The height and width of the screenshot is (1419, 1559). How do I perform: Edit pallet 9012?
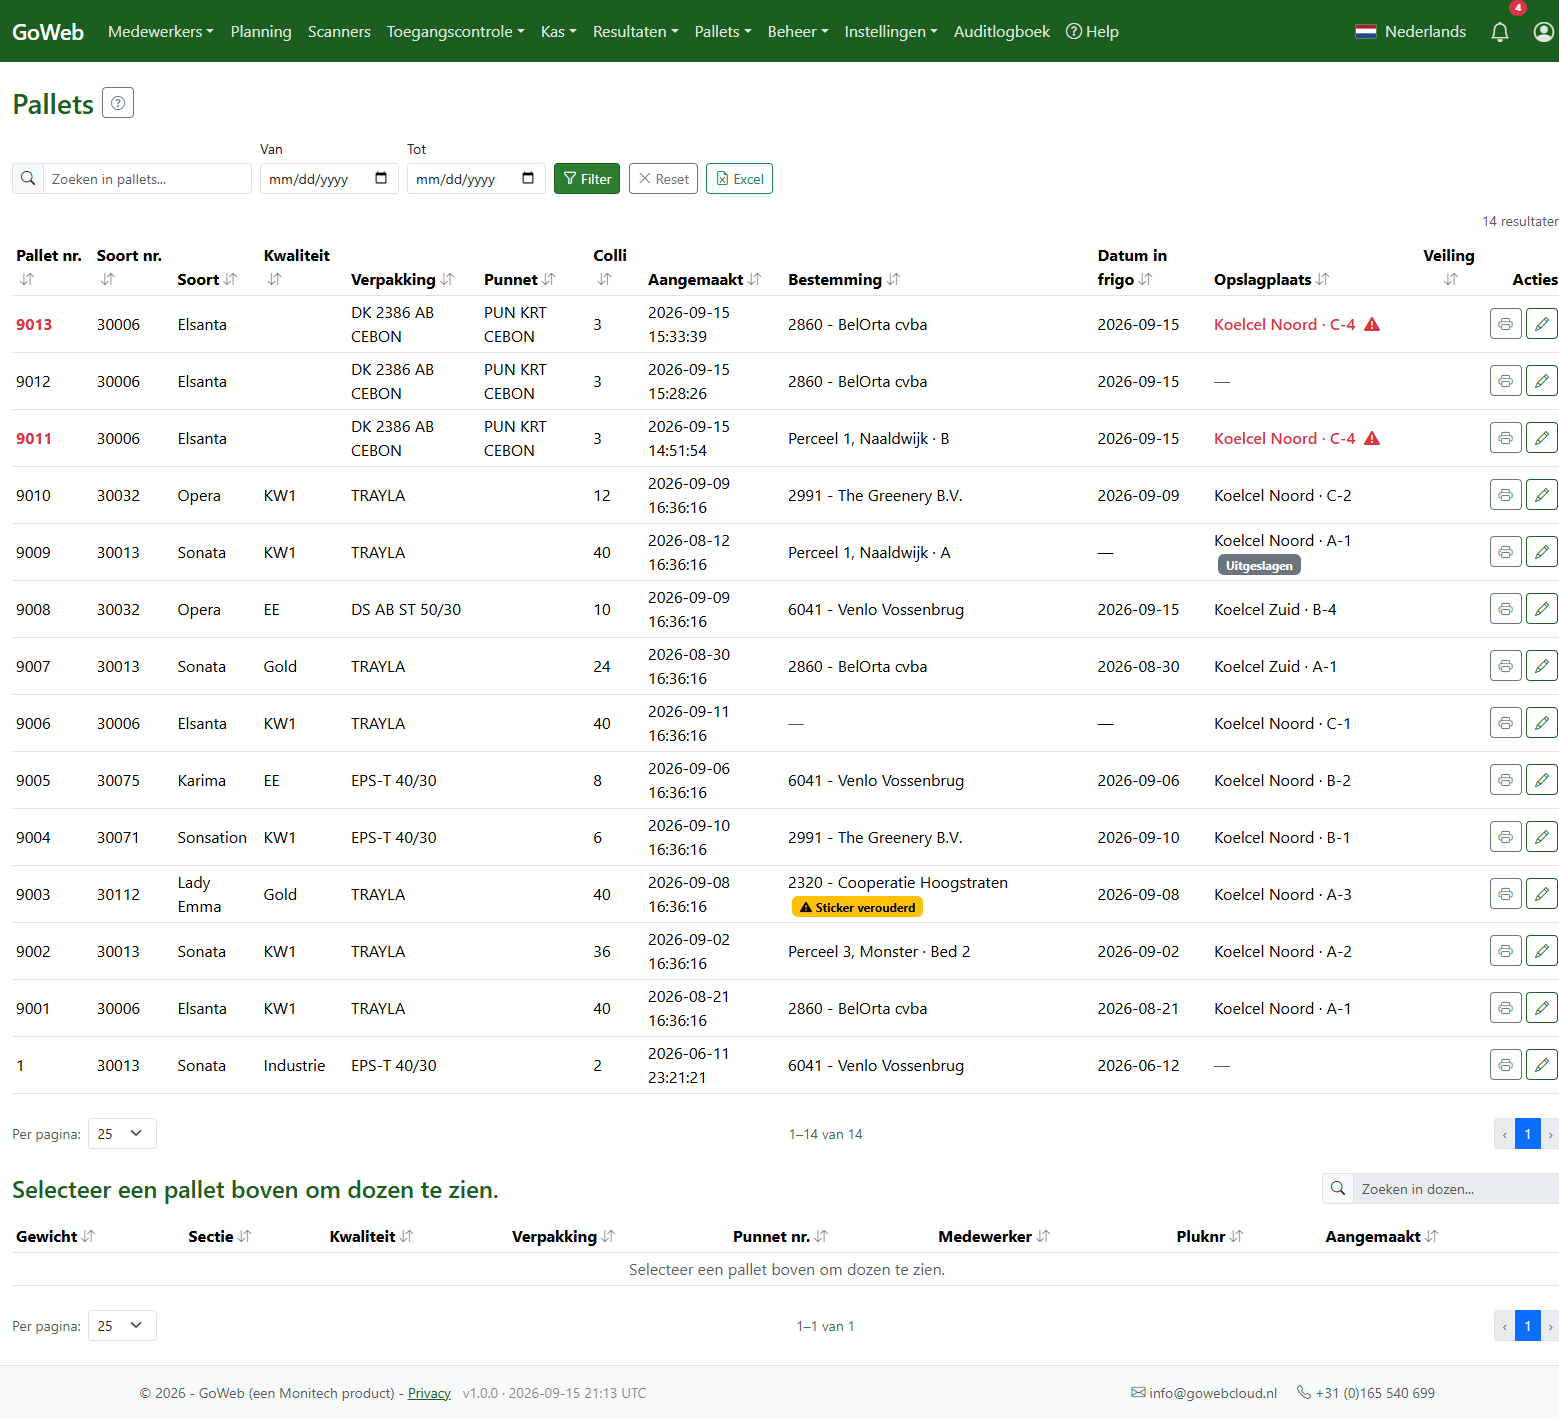[1542, 381]
